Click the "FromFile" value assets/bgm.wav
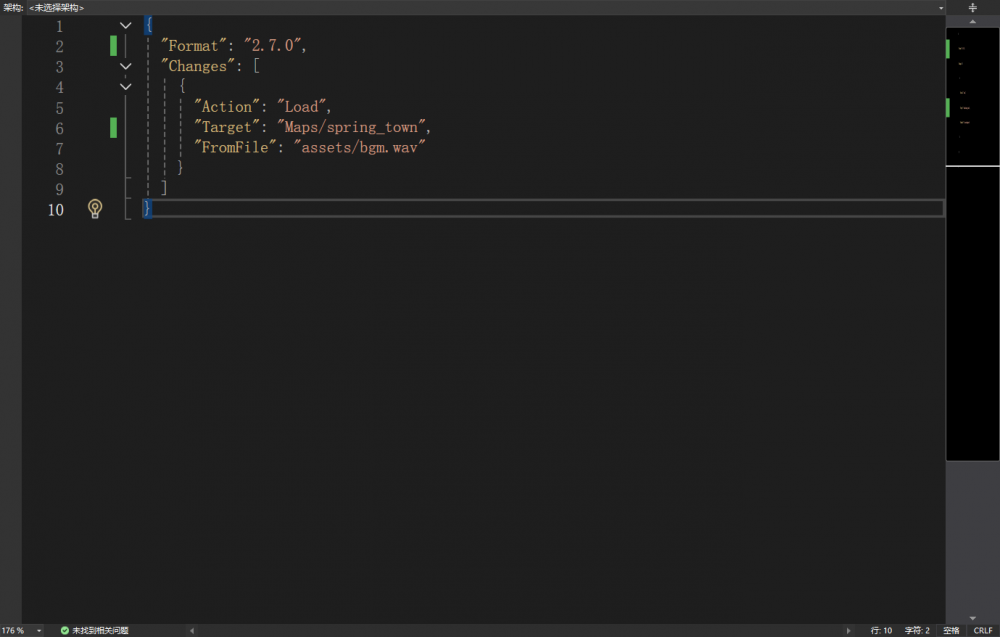Screen dimensions: 1000x637 (x=358, y=148)
